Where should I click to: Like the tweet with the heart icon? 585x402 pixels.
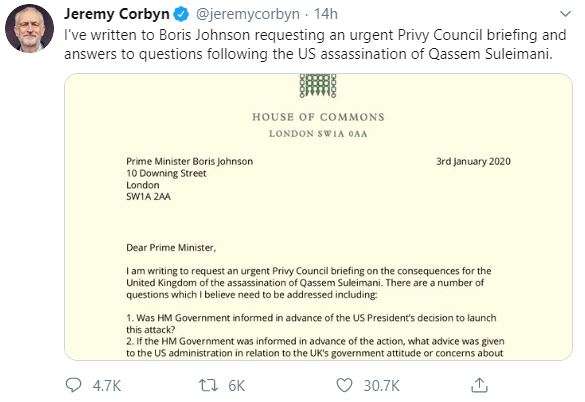tap(344, 385)
